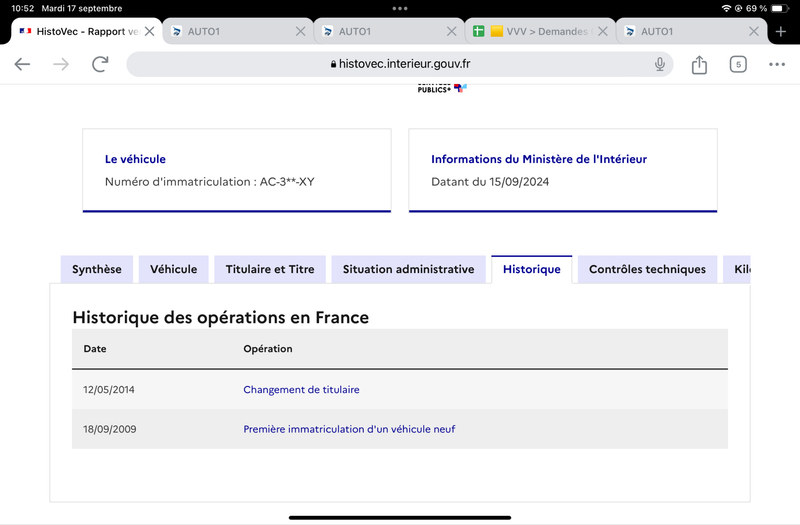Show all 5 open tabs
The height and width of the screenshot is (525, 800).
[x=738, y=64]
